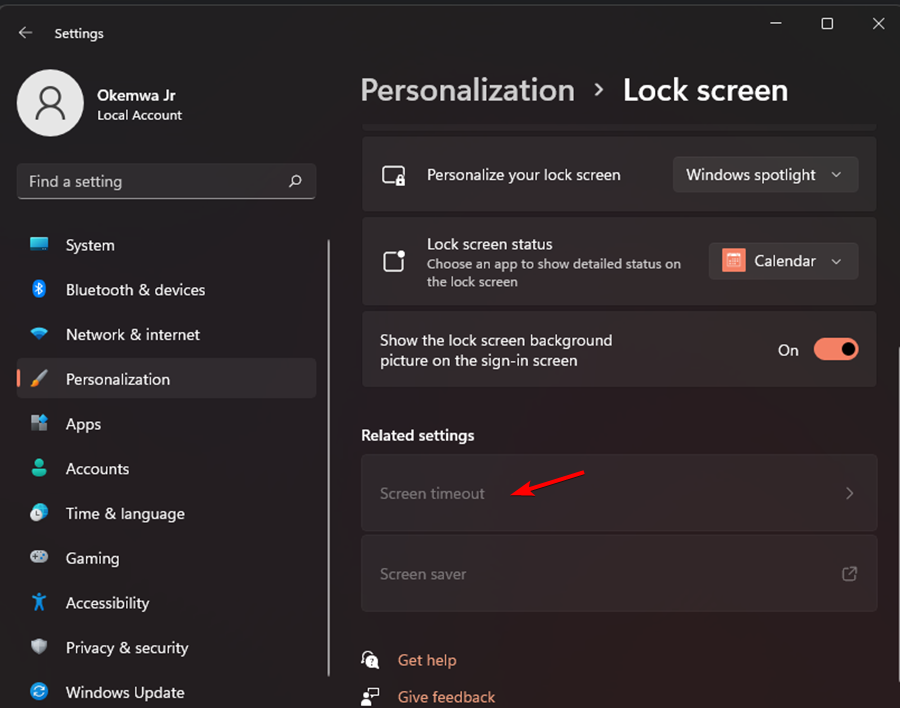Open the Accessibility settings icon
Screen dimensions: 900x708
tap(37, 603)
